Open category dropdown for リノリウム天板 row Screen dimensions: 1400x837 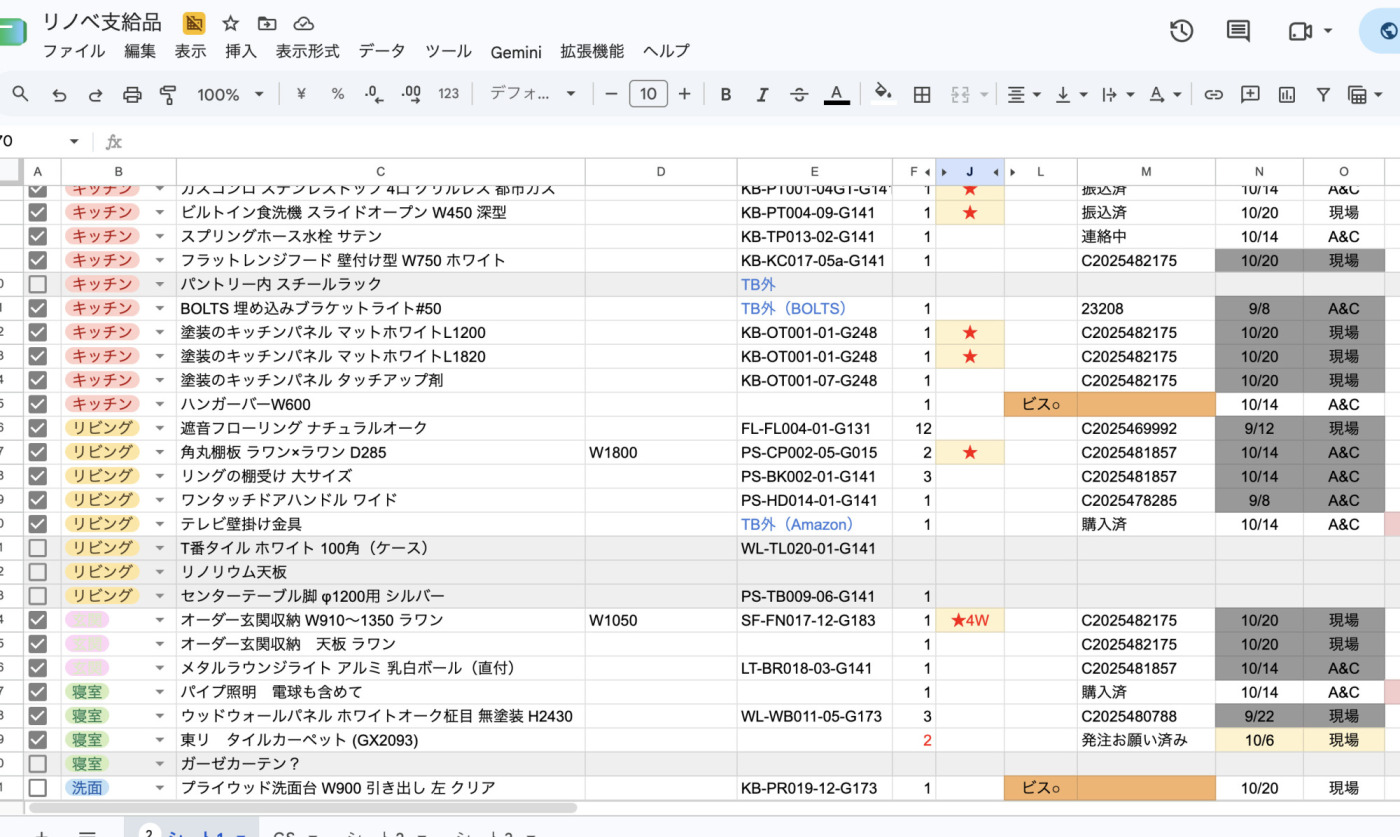pyautogui.click(x=159, y=572)
